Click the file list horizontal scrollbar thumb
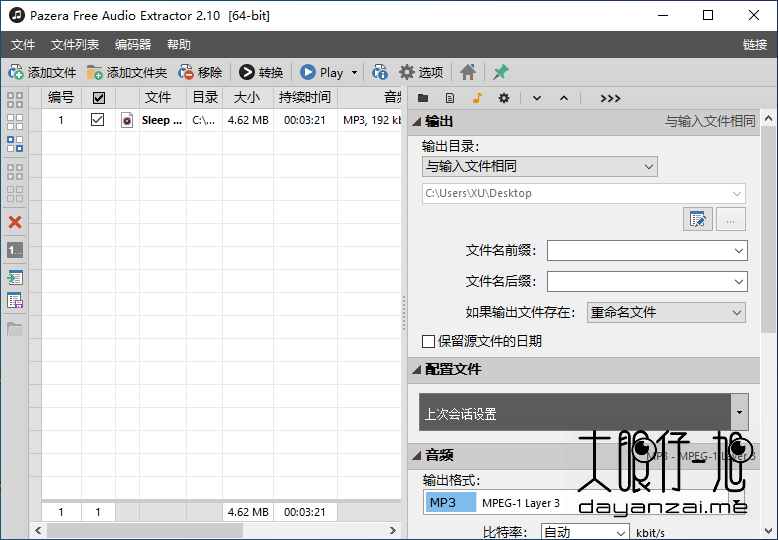778x540 pixels. click(x=144, y=531)
